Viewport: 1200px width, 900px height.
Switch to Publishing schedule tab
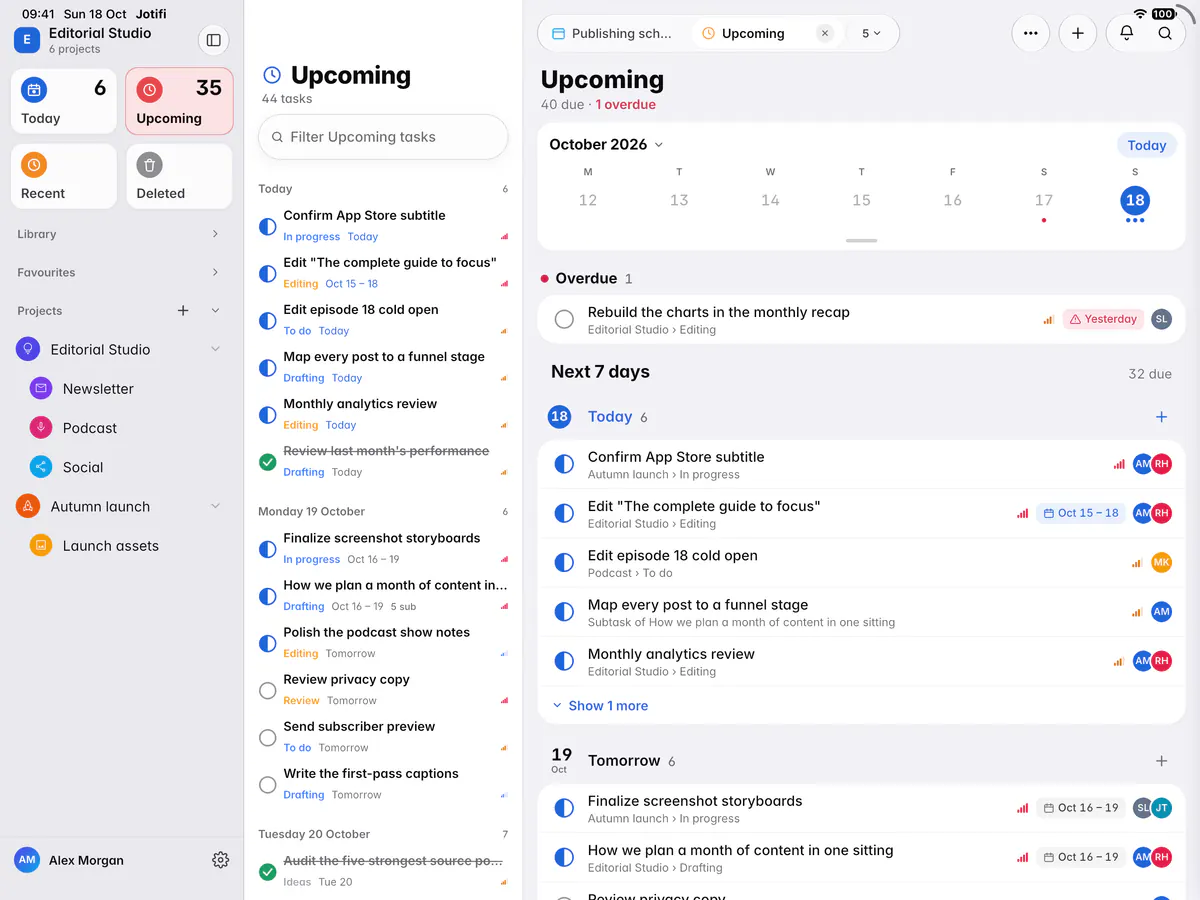pyautogui.click(x=612, y=33)
